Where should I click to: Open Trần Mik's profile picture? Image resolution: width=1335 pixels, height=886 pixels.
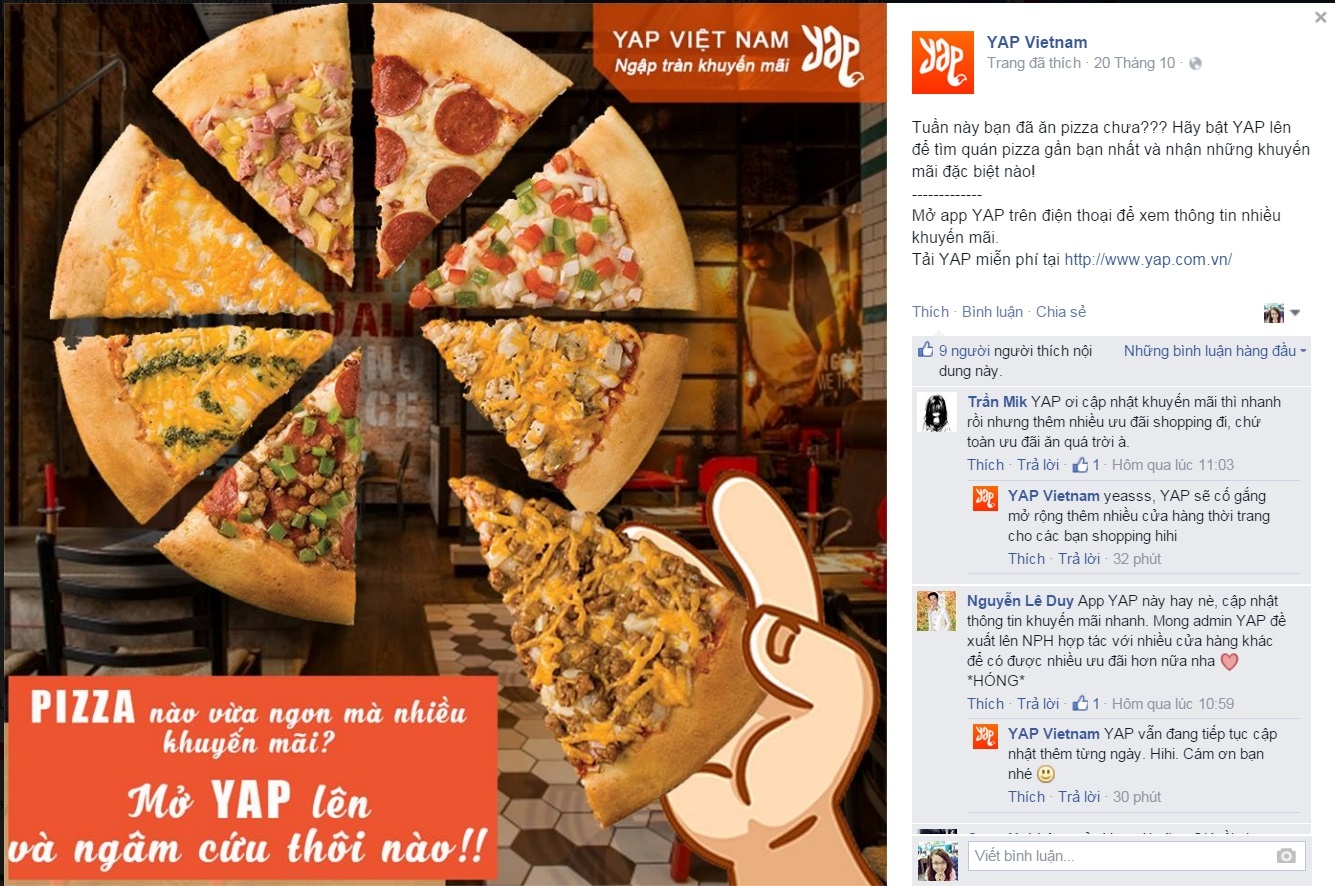point(937,412)
